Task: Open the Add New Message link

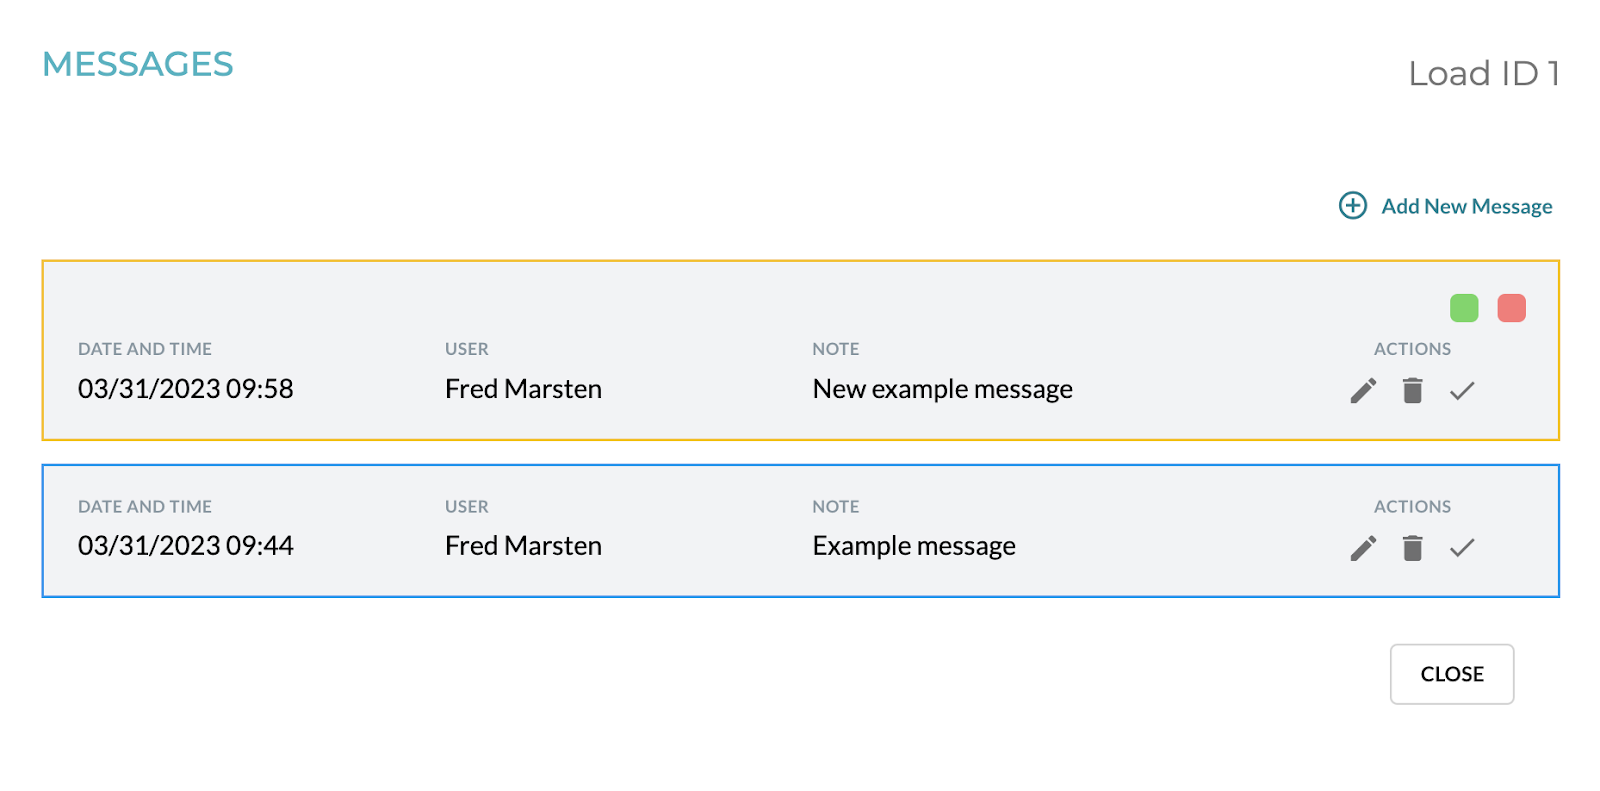Action: coord(1466,206)
